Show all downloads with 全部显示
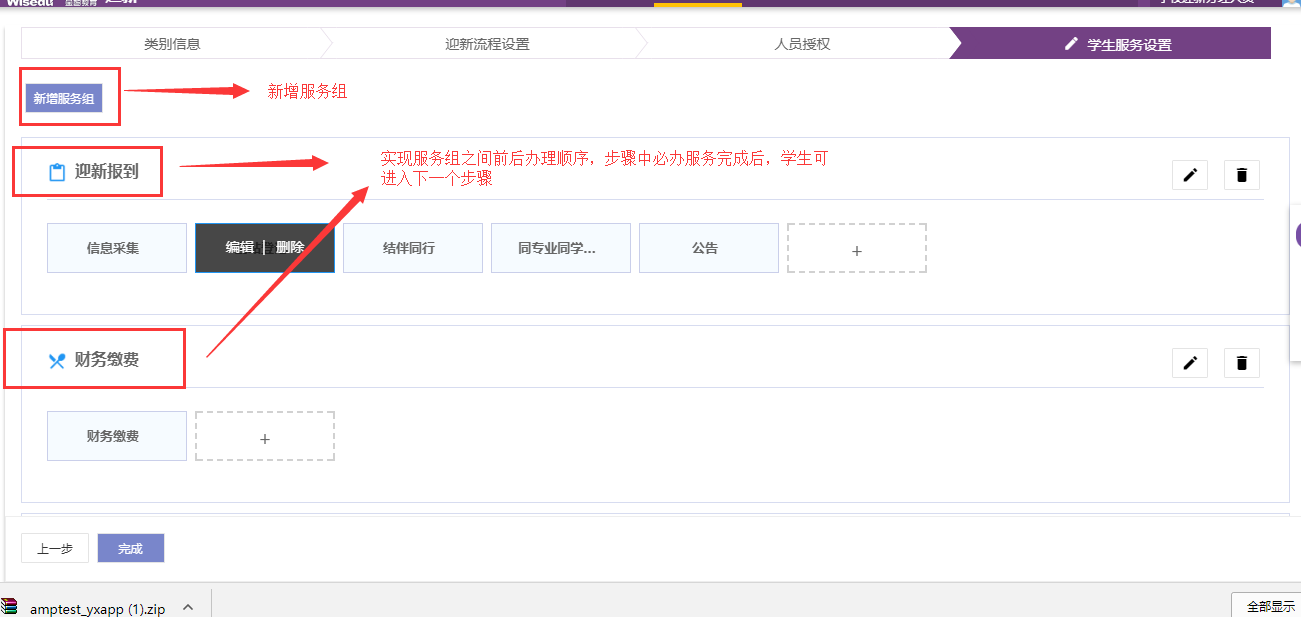Image resolution: width=1301 pixels, height=617 pixels. point(1270,606)
